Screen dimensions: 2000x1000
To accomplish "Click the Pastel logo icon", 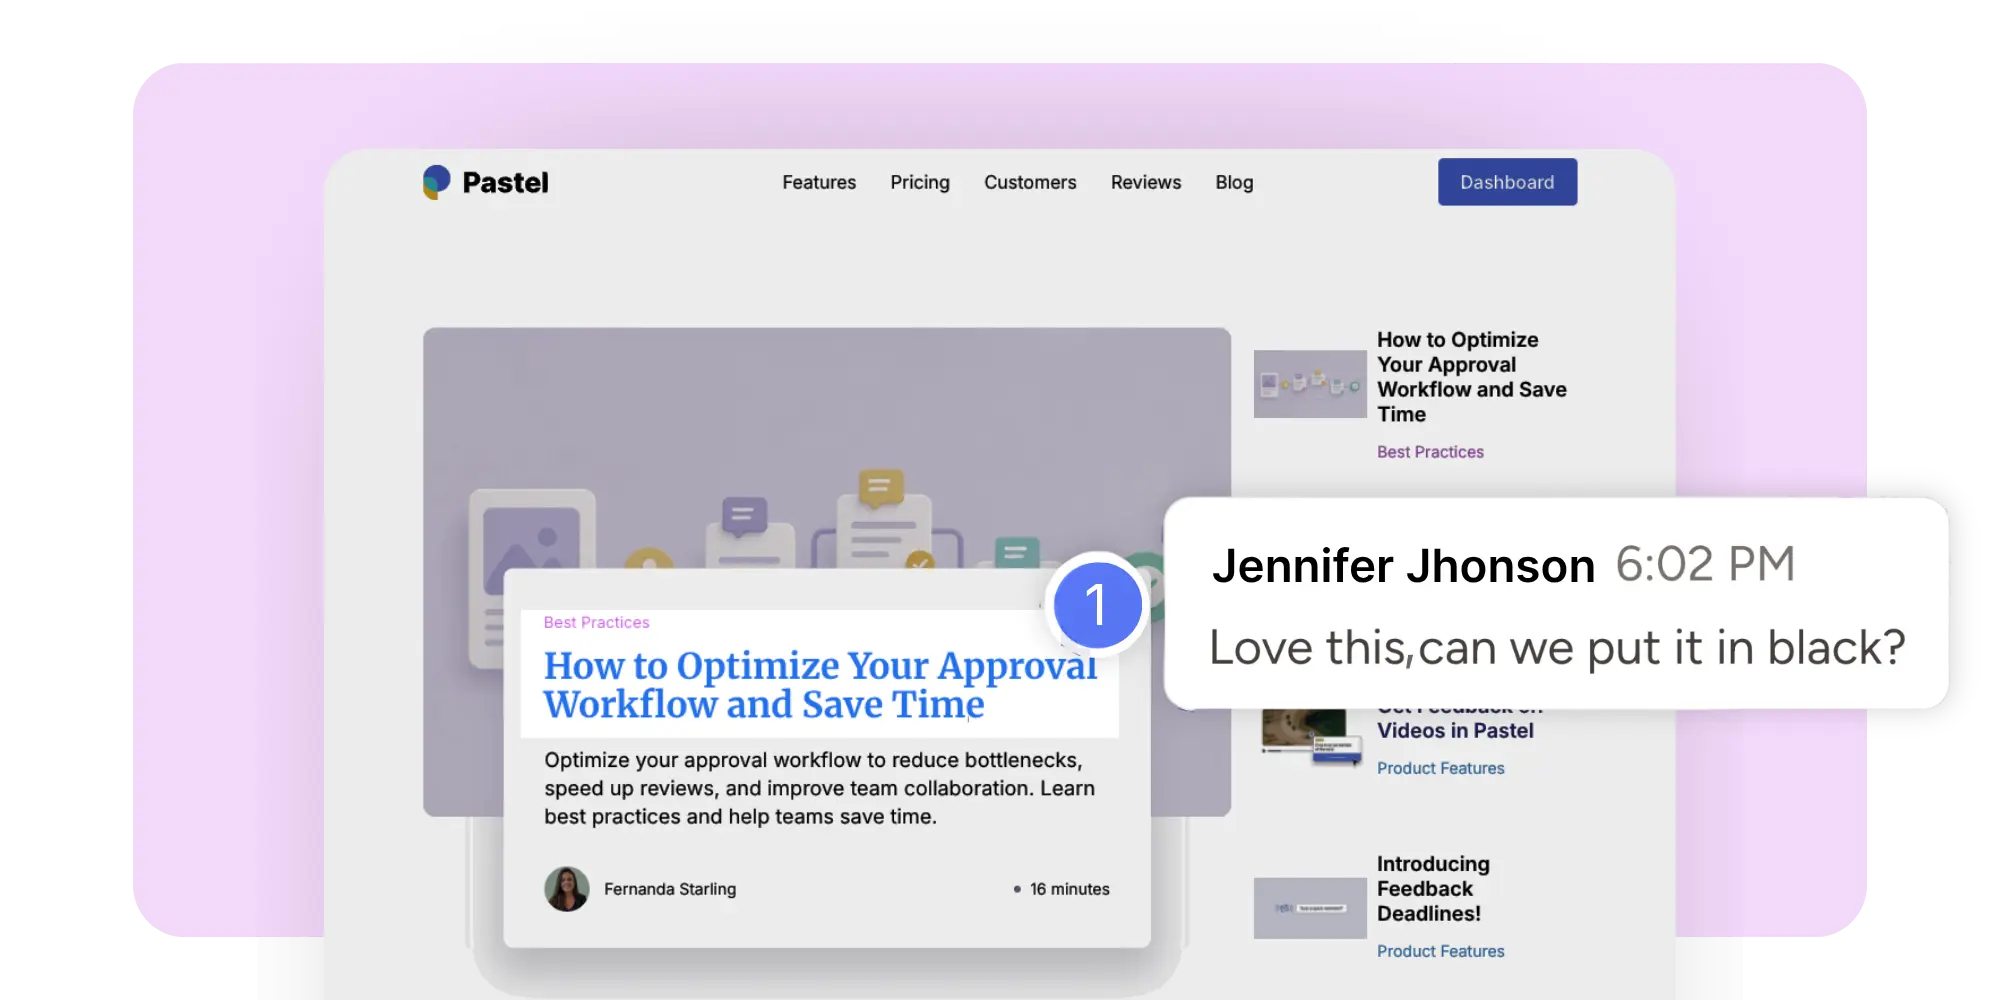I will [x=436, y=182].
